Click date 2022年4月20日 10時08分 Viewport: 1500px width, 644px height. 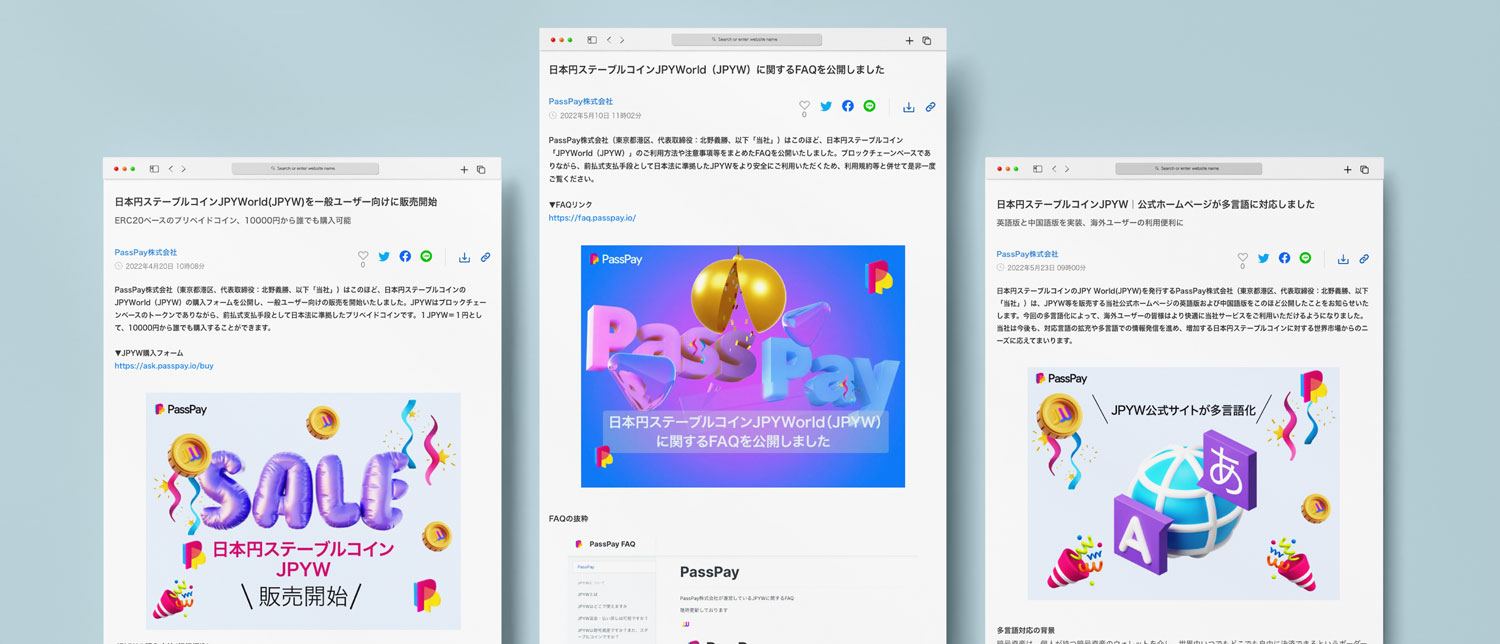coord(164,266)
